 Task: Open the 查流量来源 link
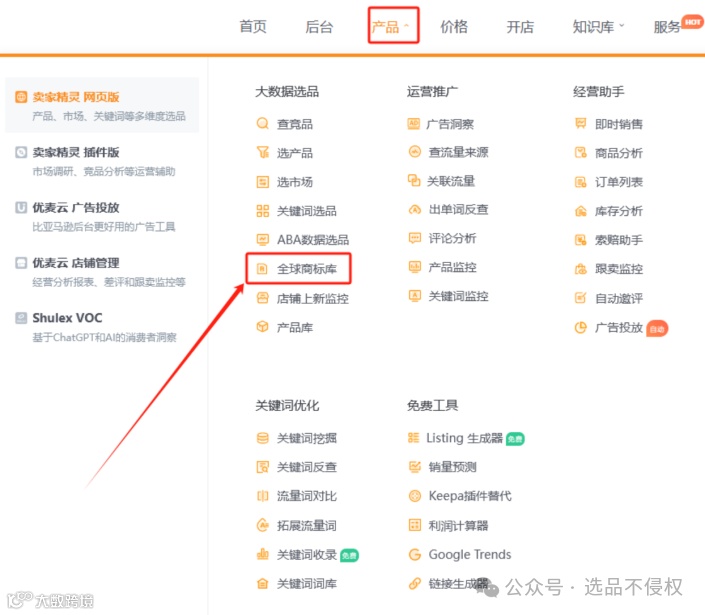pyautogui.click(x=458, y=152)
